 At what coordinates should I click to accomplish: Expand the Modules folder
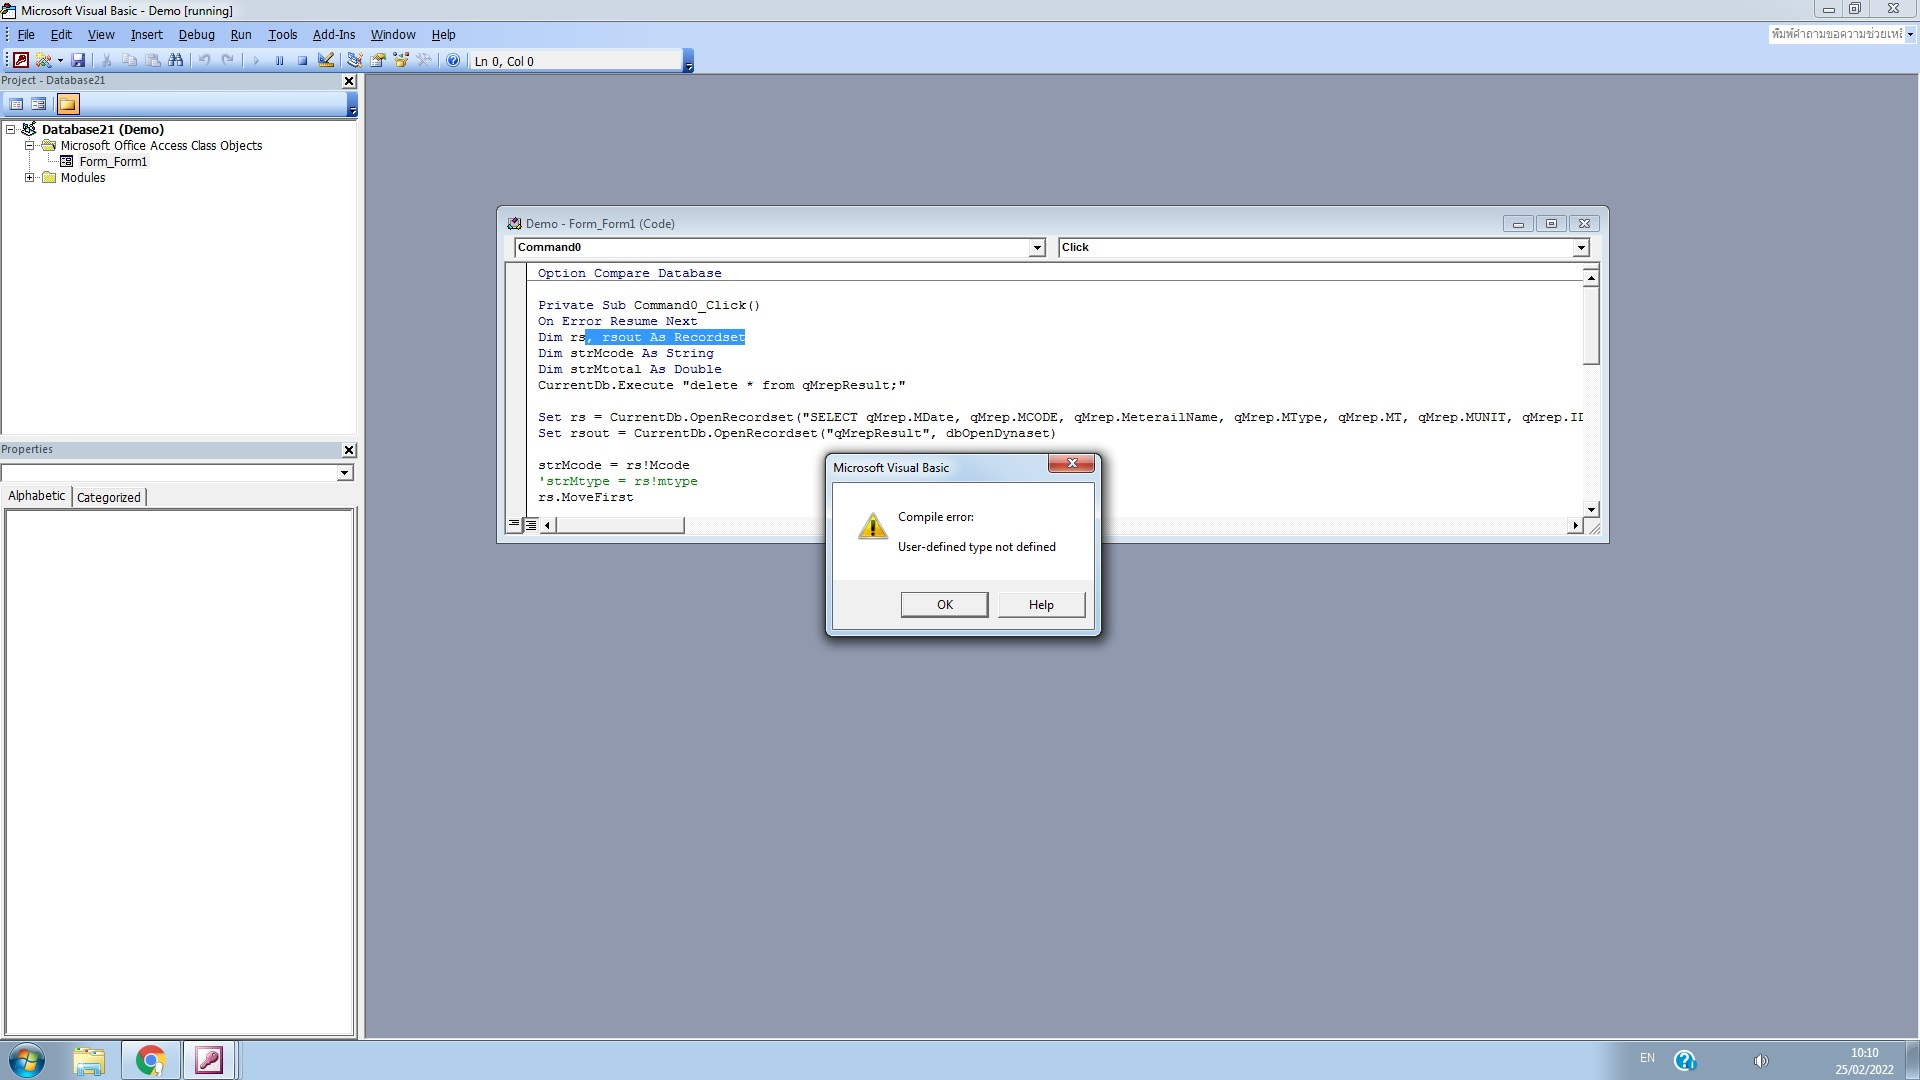(30, 177)
